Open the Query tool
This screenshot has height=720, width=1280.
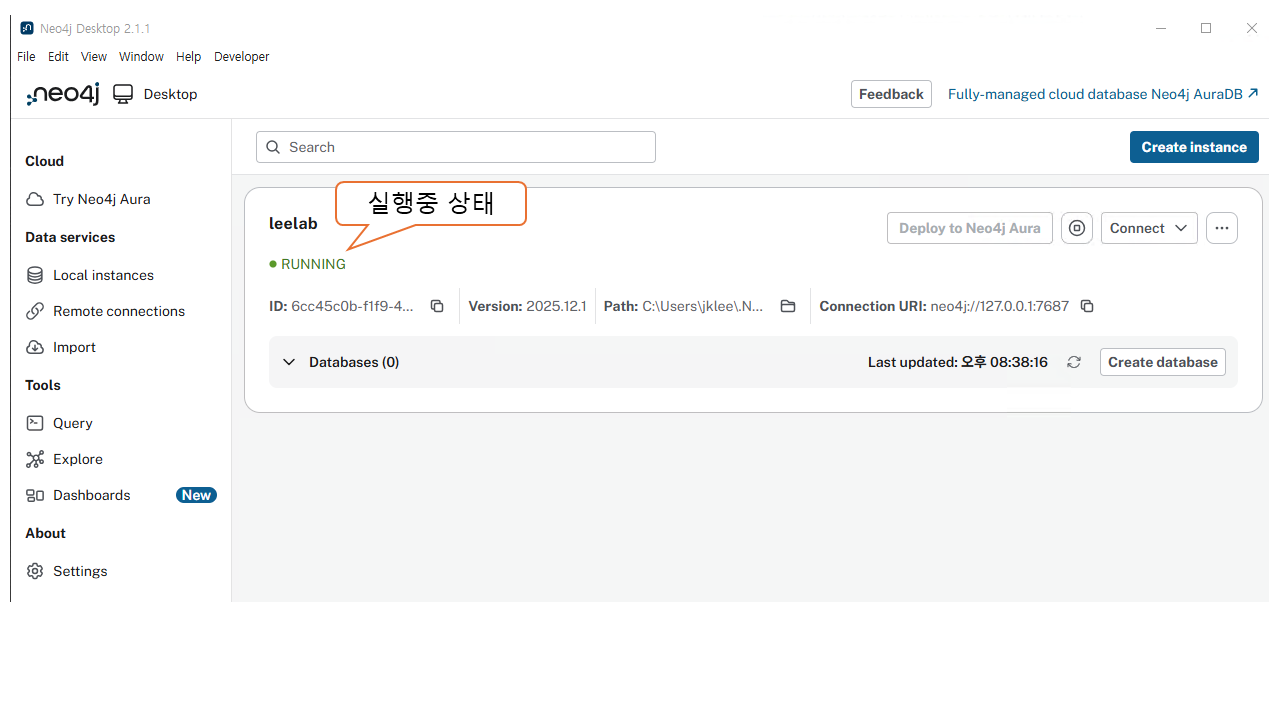pyautogui.click(x=73, y=423)
